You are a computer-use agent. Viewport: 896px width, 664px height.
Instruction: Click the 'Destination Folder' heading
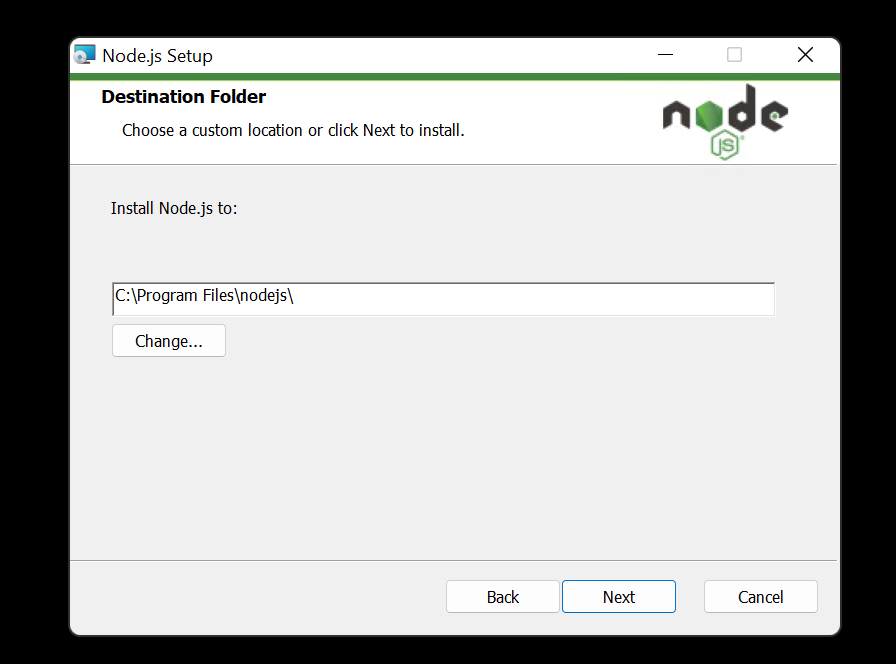[x=183, y=97]
